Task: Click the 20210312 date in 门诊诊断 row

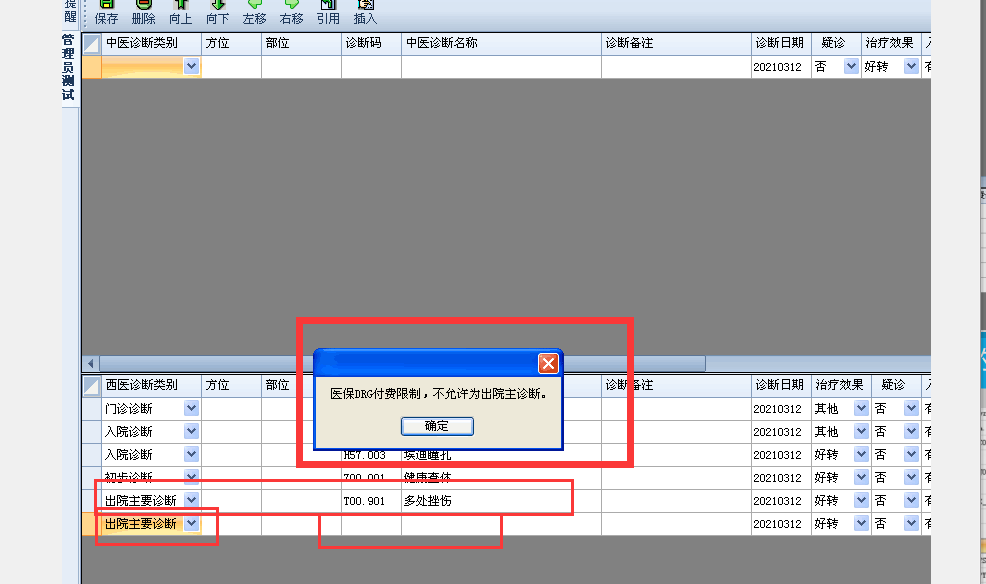Action: point(781,409)
